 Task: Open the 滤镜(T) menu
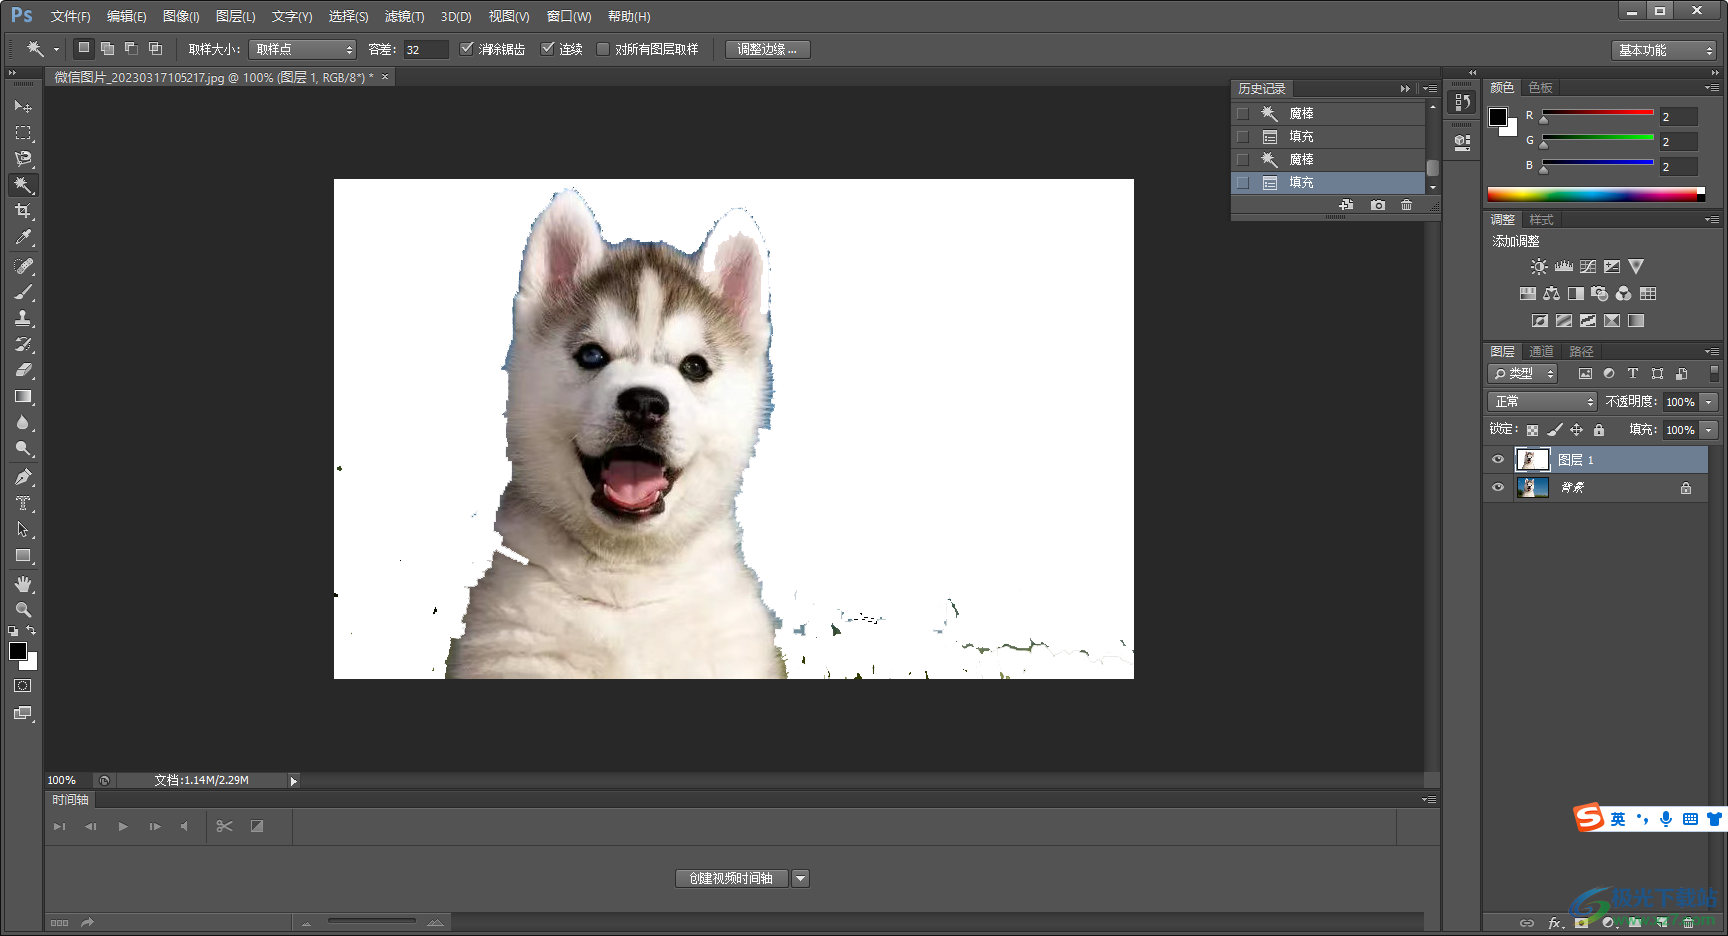pyautogui.click(x=404, y=16)
